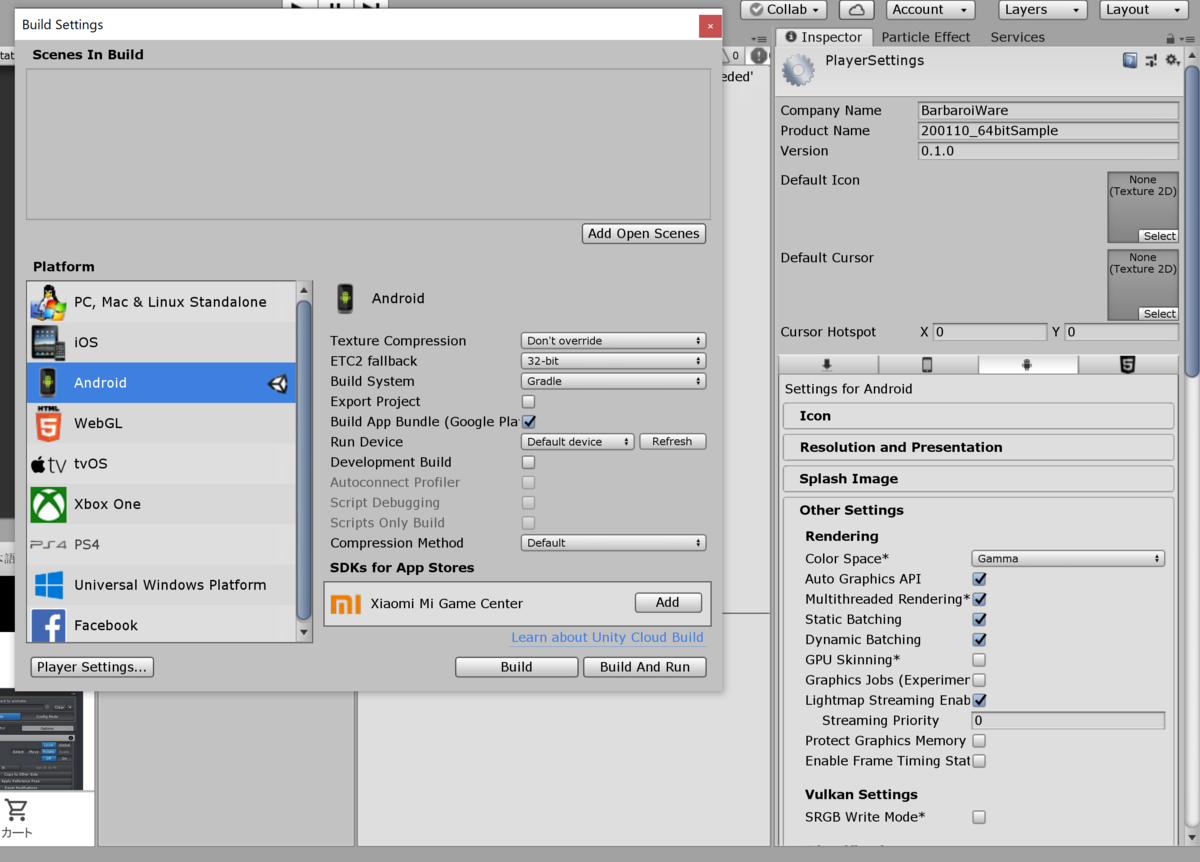The image size is (1200, 862).
Task: Click the PlayerSettings large gear icon
Action: coord(798,70)
